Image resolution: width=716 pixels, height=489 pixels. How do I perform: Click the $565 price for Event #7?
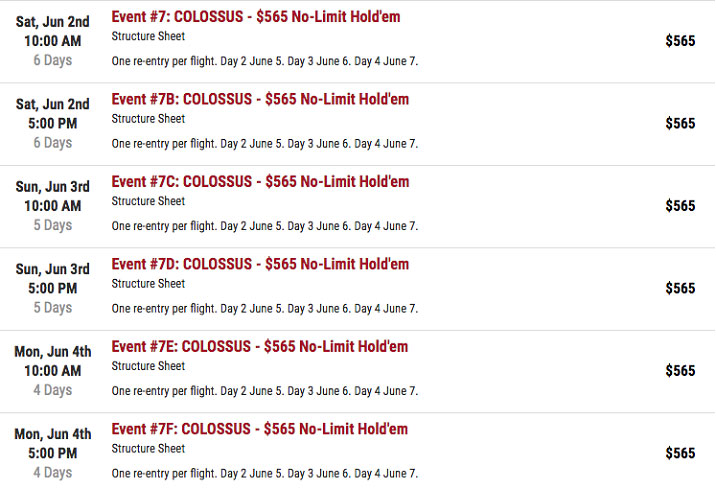[x=680, y=41]
